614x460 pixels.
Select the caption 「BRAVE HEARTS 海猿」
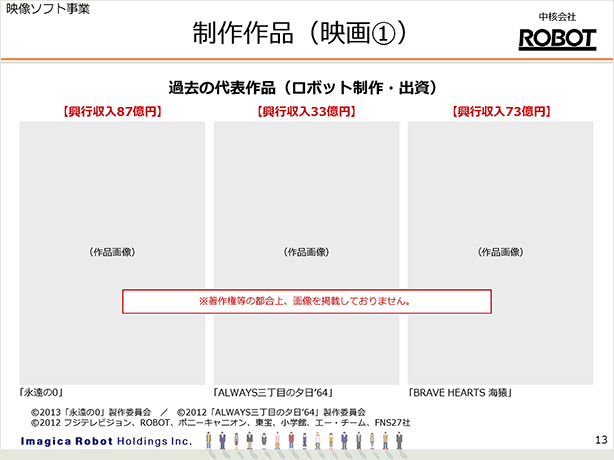point(460,392)
